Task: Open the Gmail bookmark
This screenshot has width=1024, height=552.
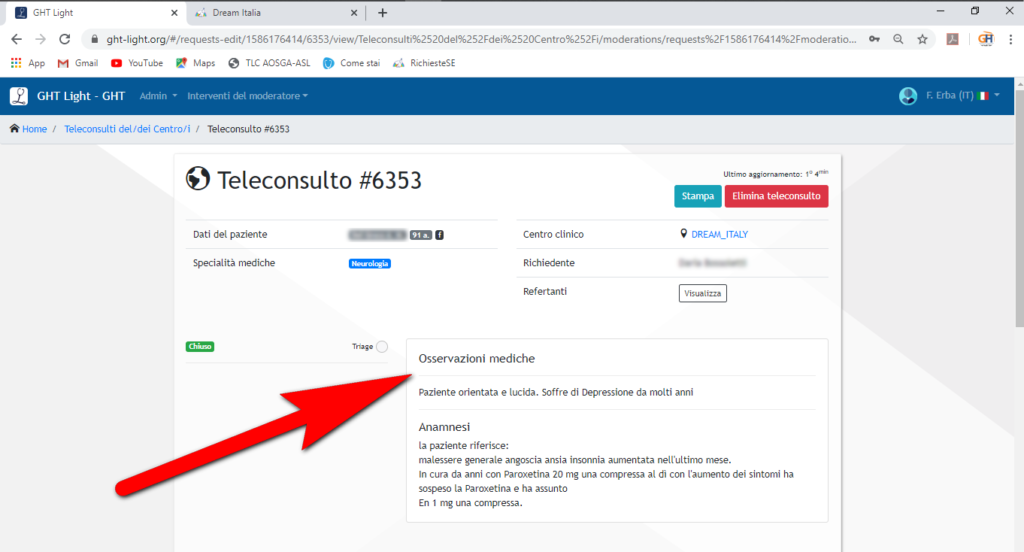Action: (78, 63)
